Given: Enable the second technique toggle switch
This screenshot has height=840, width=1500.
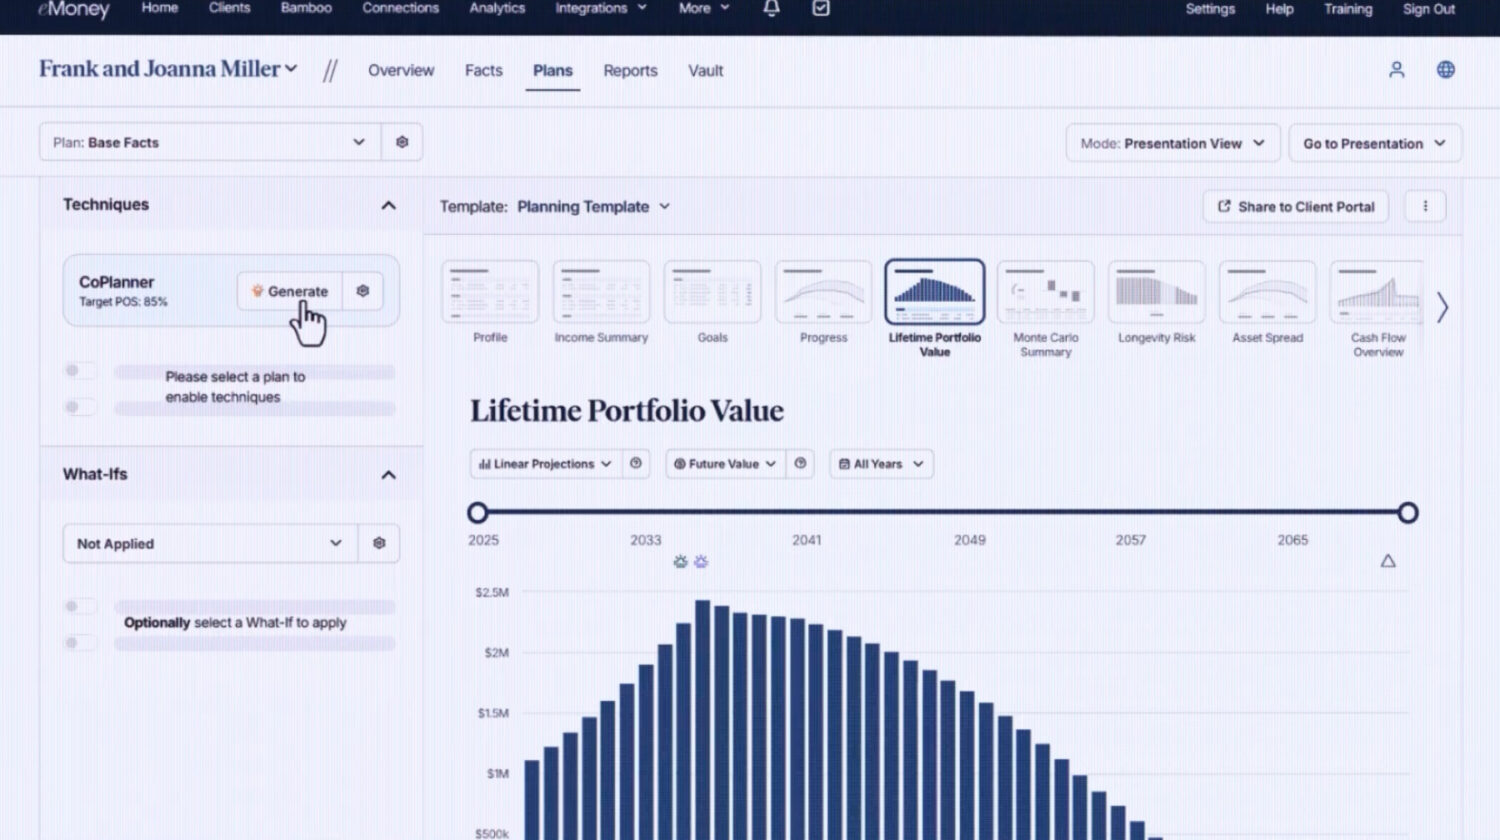Looking at the screenshot, I should coord(79,407).
